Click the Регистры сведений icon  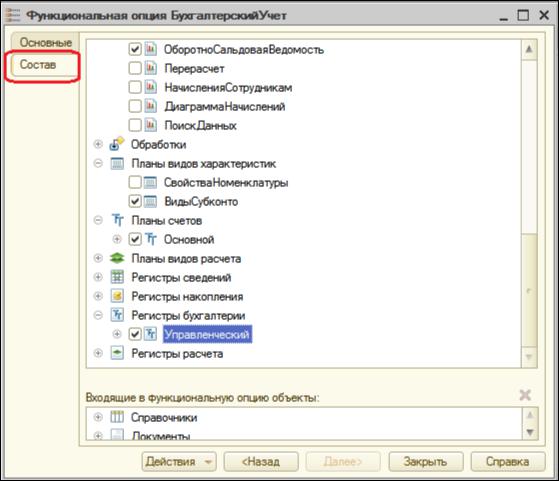pyautogui.click(x=117, y=277)
